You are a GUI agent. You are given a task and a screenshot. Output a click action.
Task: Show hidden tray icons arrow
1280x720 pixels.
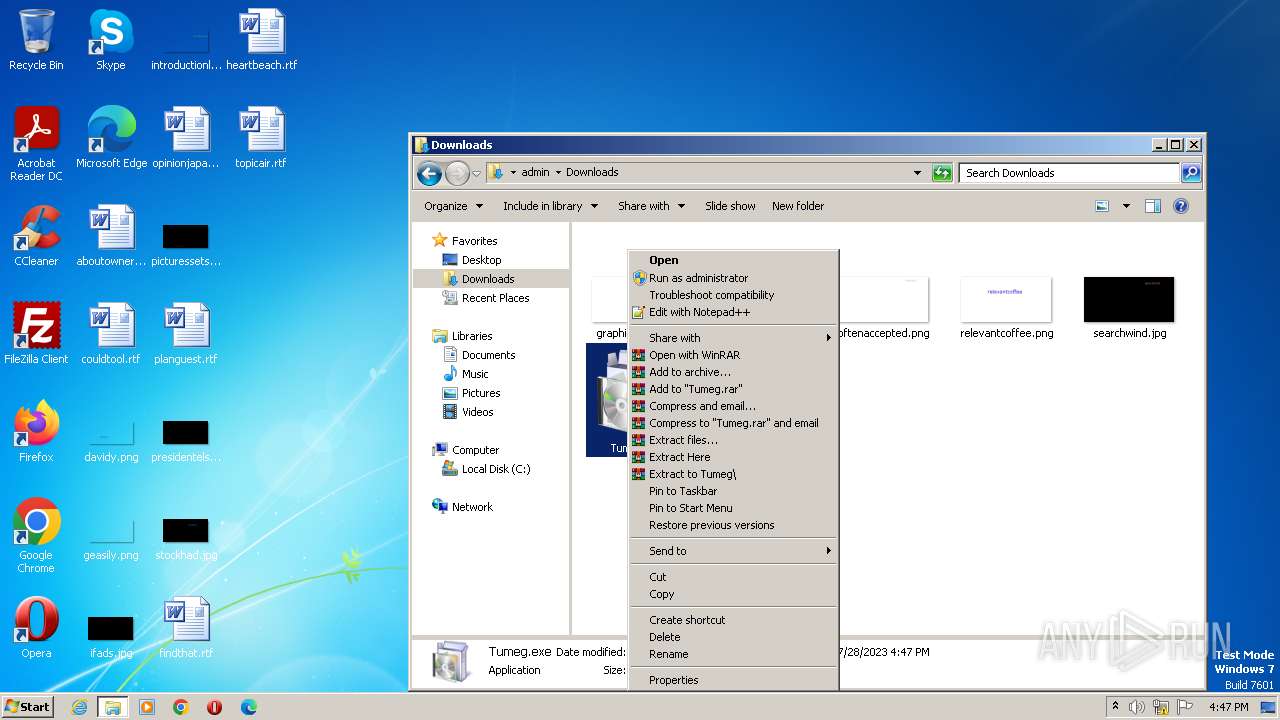[x=1115, y=707]
